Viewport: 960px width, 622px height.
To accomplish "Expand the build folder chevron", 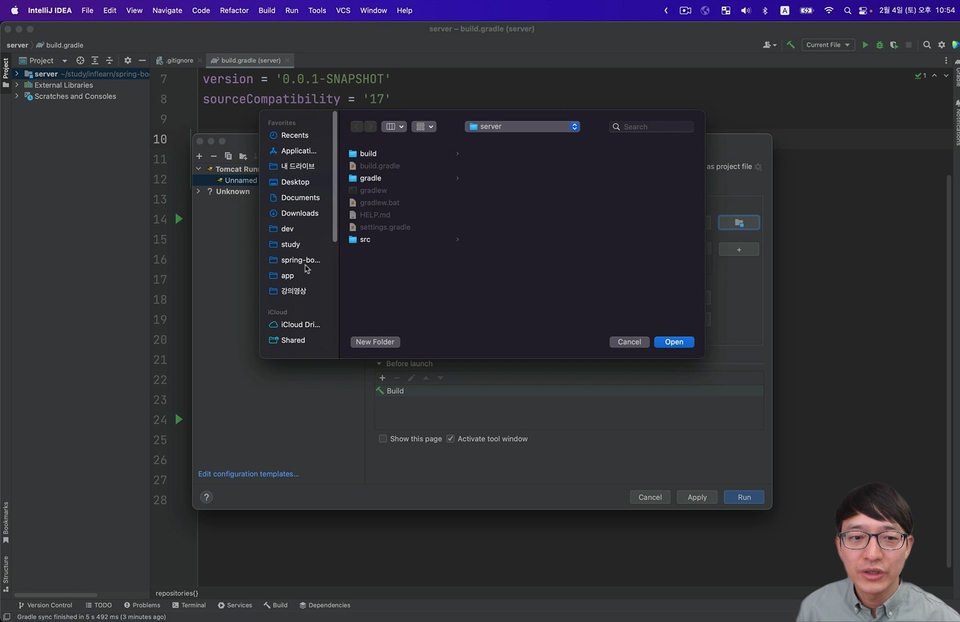I will click(x=457, y=154).
